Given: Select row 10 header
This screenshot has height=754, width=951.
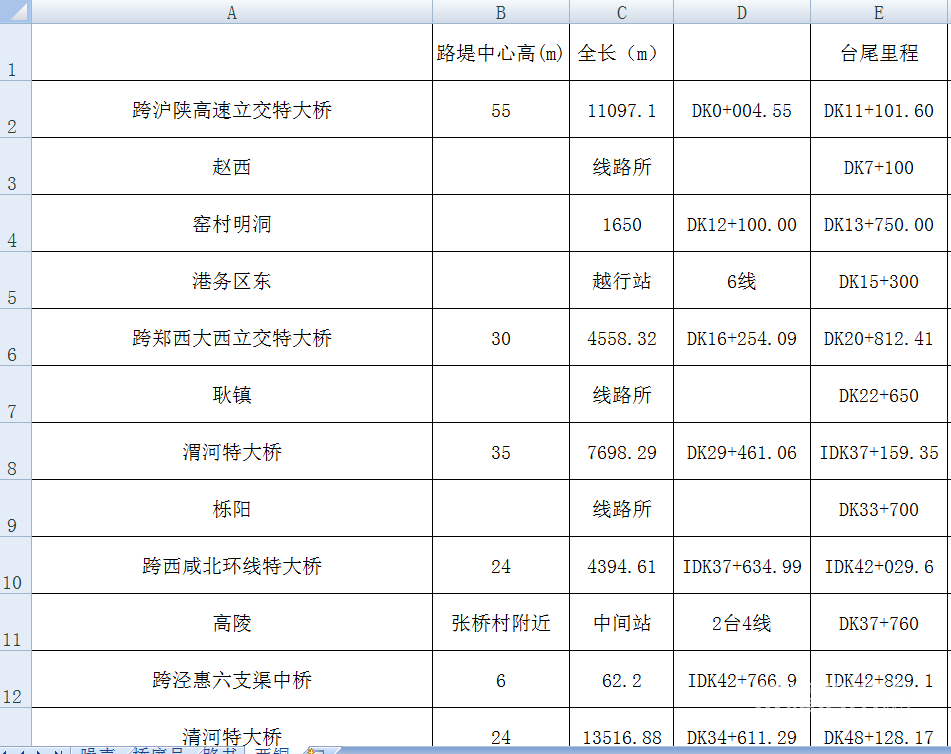Looking at the screenshot, I should point(15,566).
